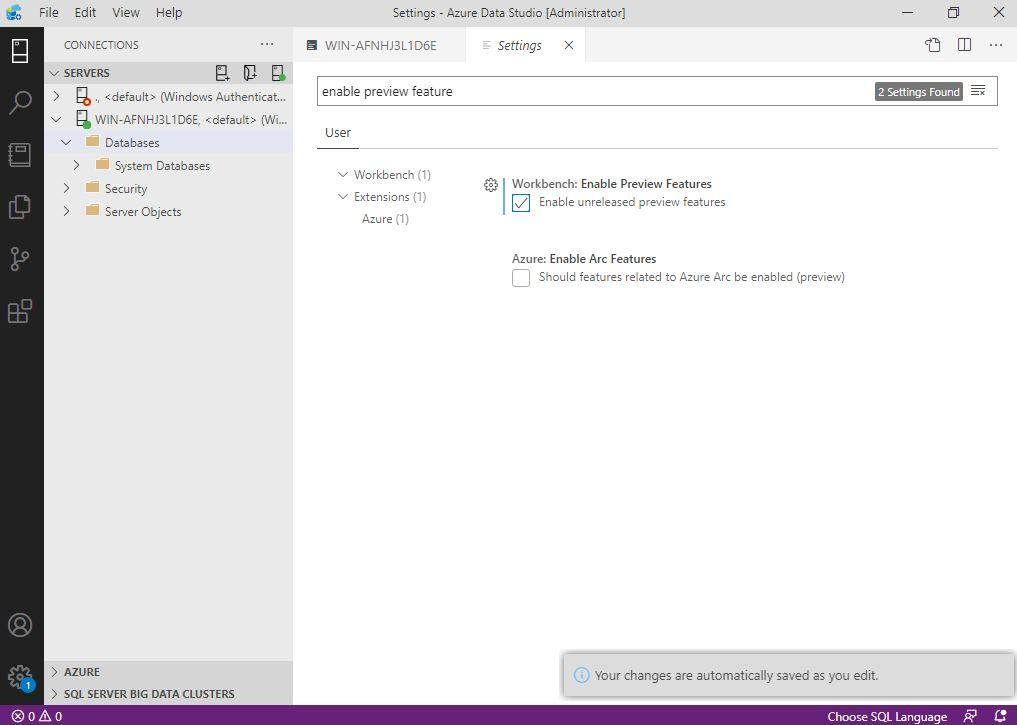Screen dimensions: 1017x725
Task: Split the editor to the right
Action: click(x=964, y=45)
